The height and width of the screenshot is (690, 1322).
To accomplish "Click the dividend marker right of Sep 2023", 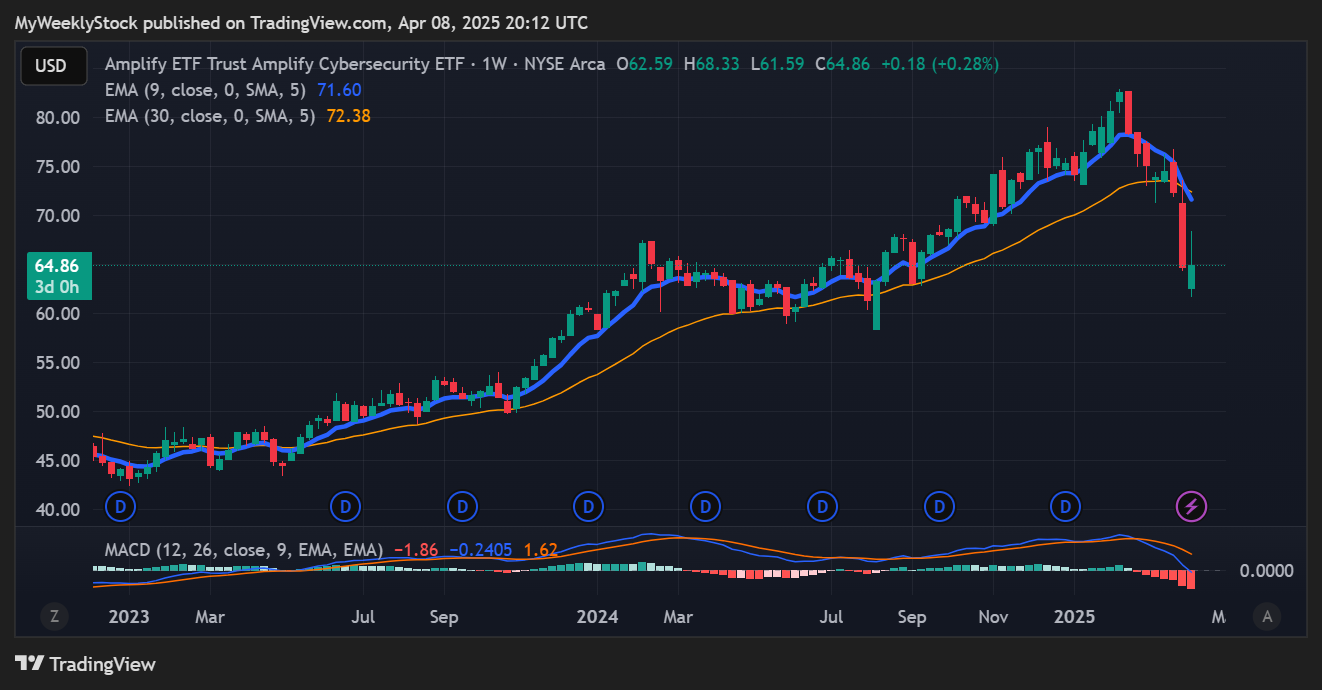I will [x=462, y=506].
